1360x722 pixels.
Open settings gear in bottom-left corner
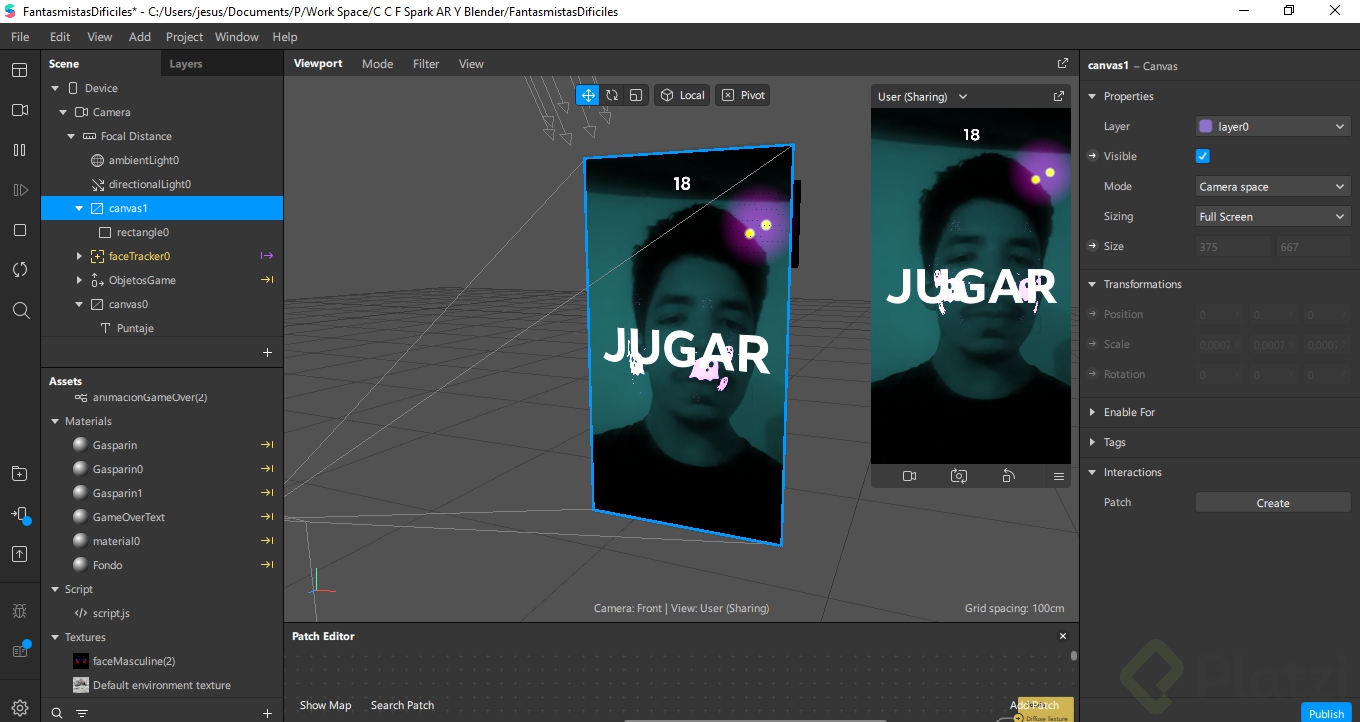click(x=19, y=708)
